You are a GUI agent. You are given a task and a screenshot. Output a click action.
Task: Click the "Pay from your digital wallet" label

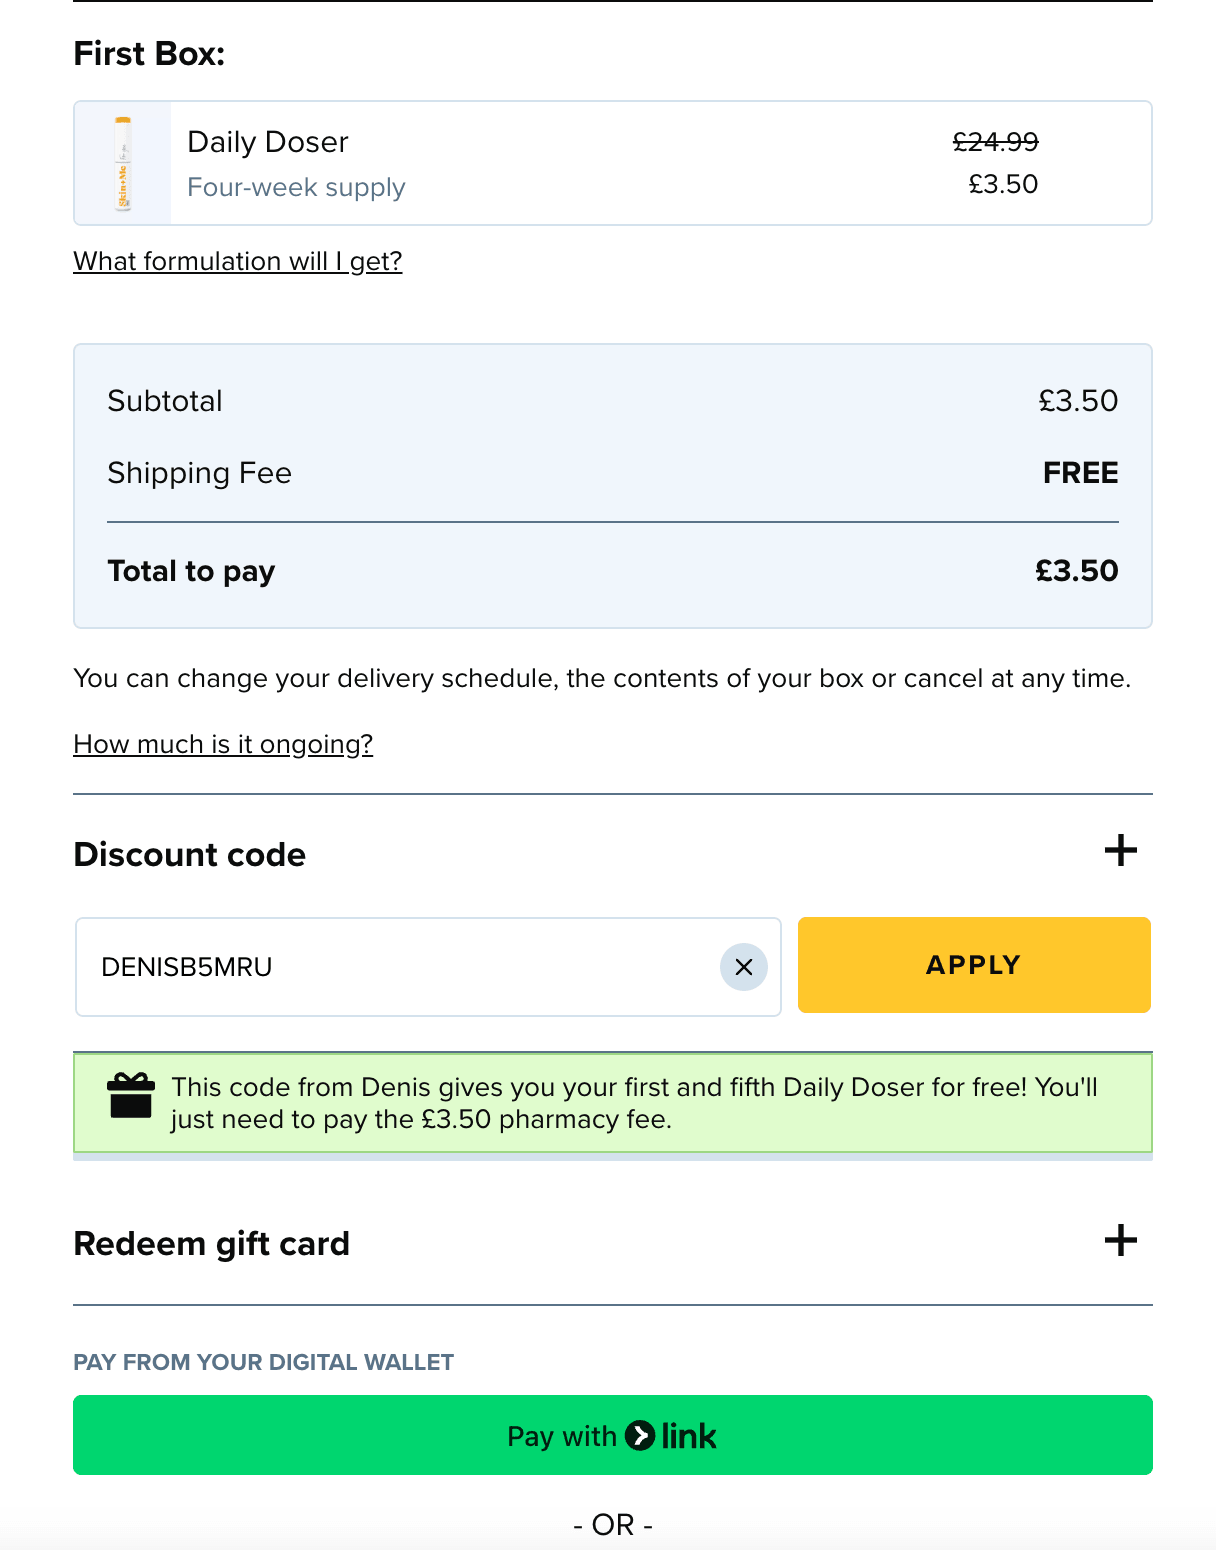pyautogui.click(x=264, y=1362)
